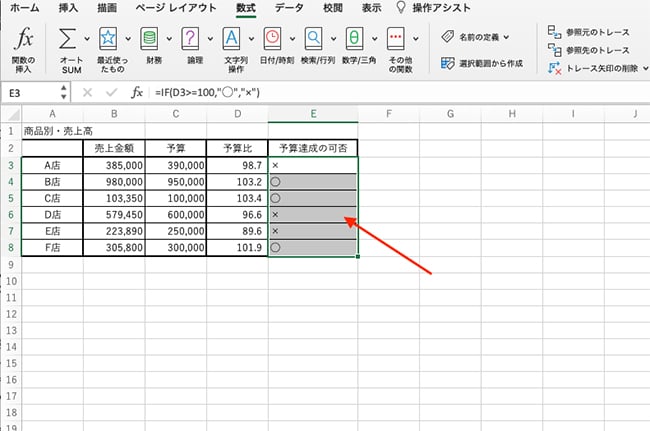
Task: Open the Recently Used functions star icon
Action: 108,39
